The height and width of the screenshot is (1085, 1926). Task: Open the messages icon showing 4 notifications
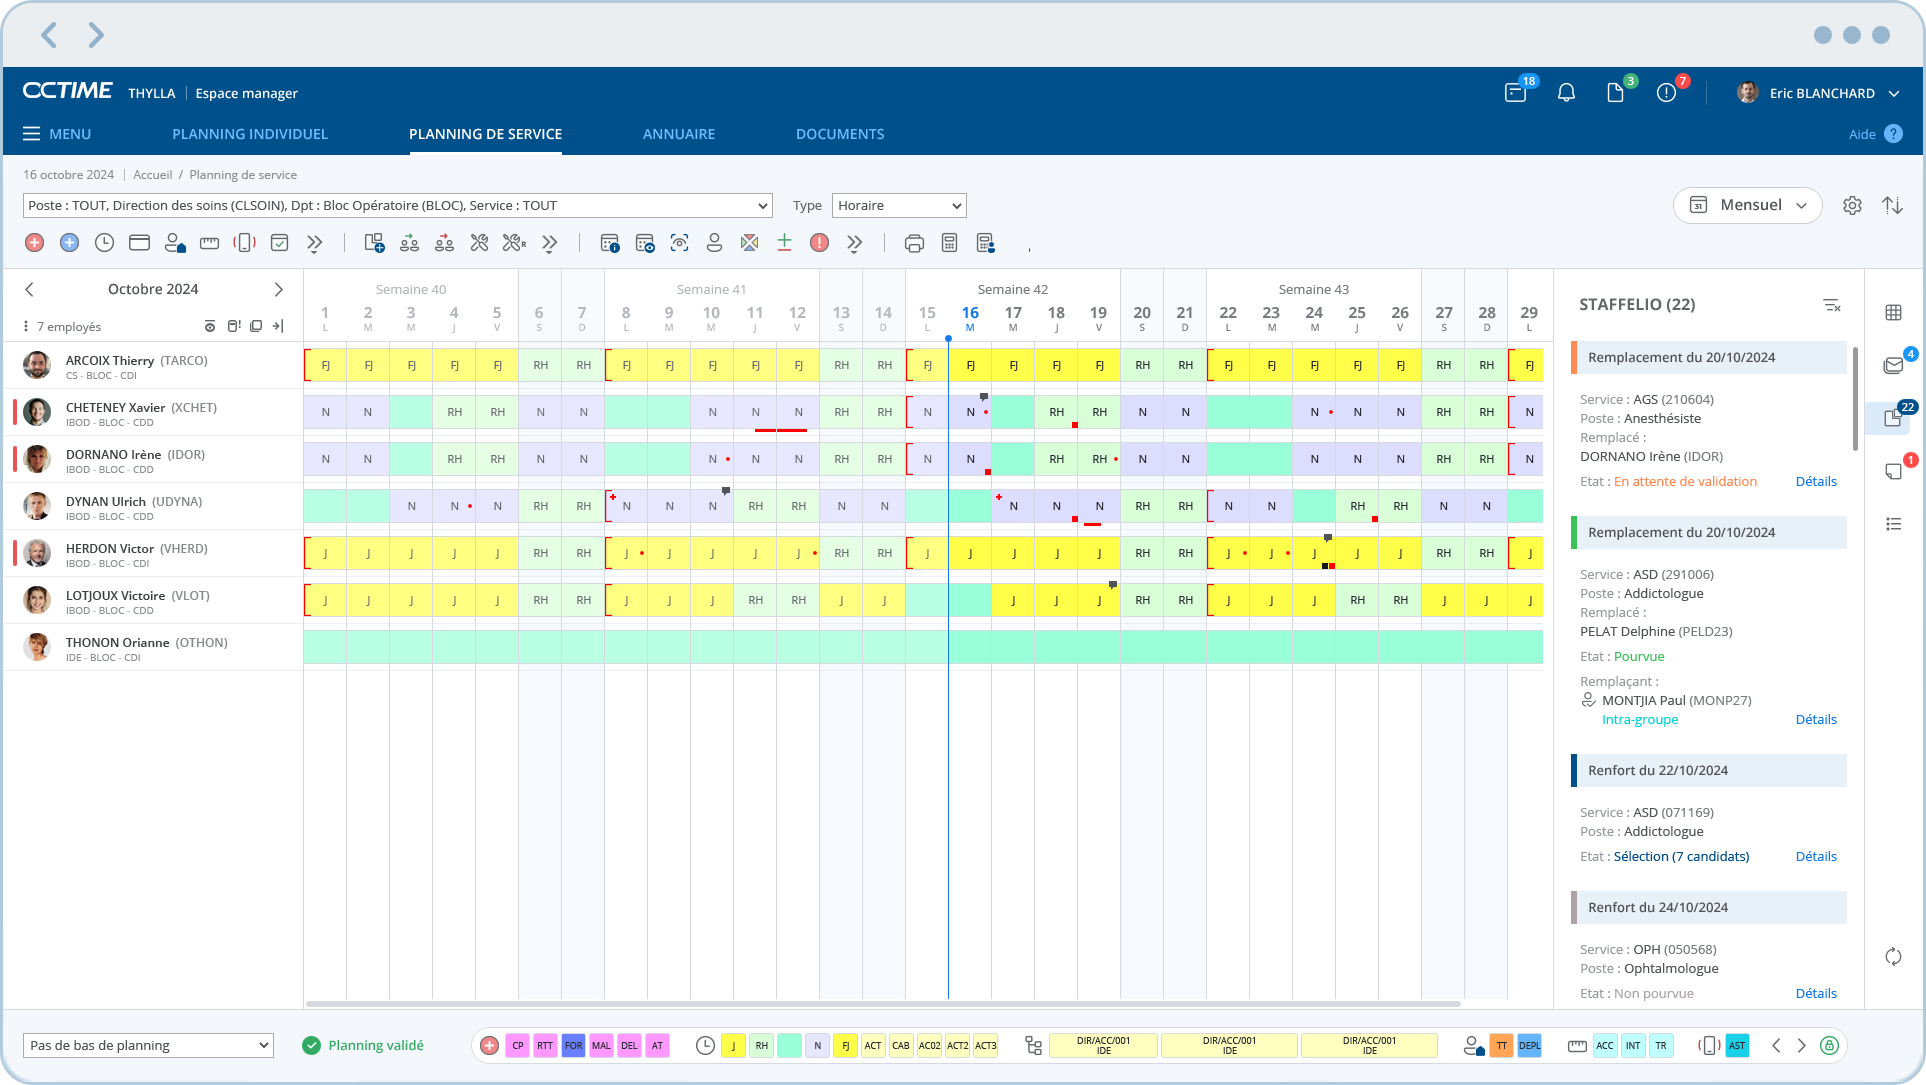click(x=1893, y=366)
